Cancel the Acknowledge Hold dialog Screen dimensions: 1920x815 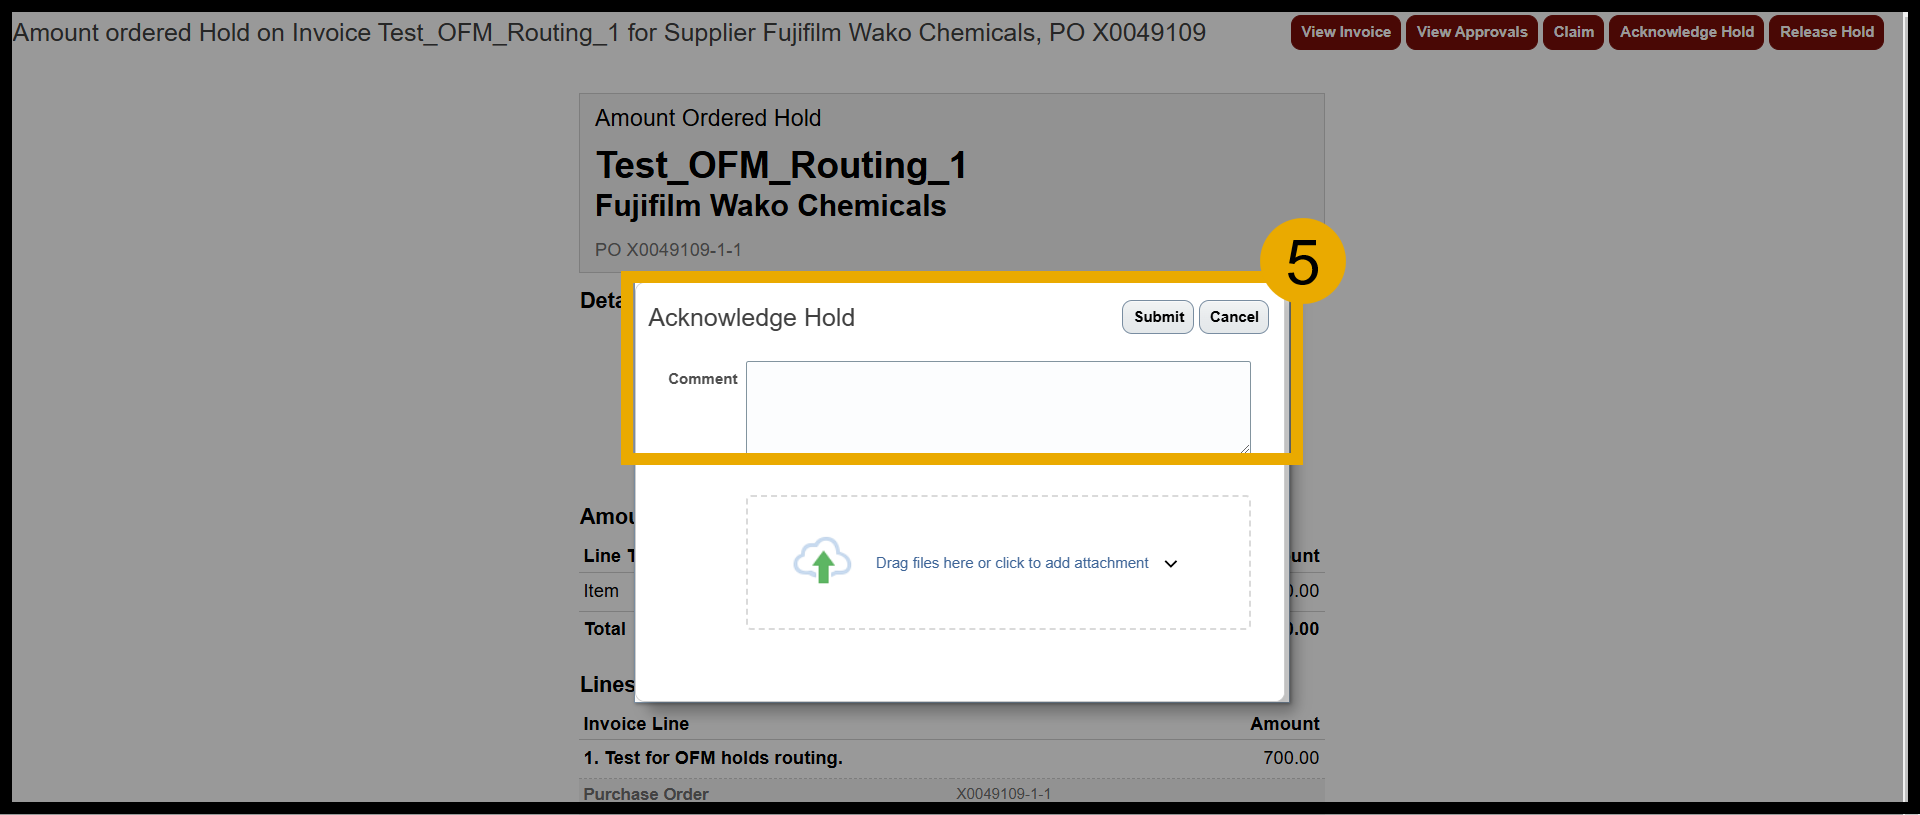[1233, 317]
